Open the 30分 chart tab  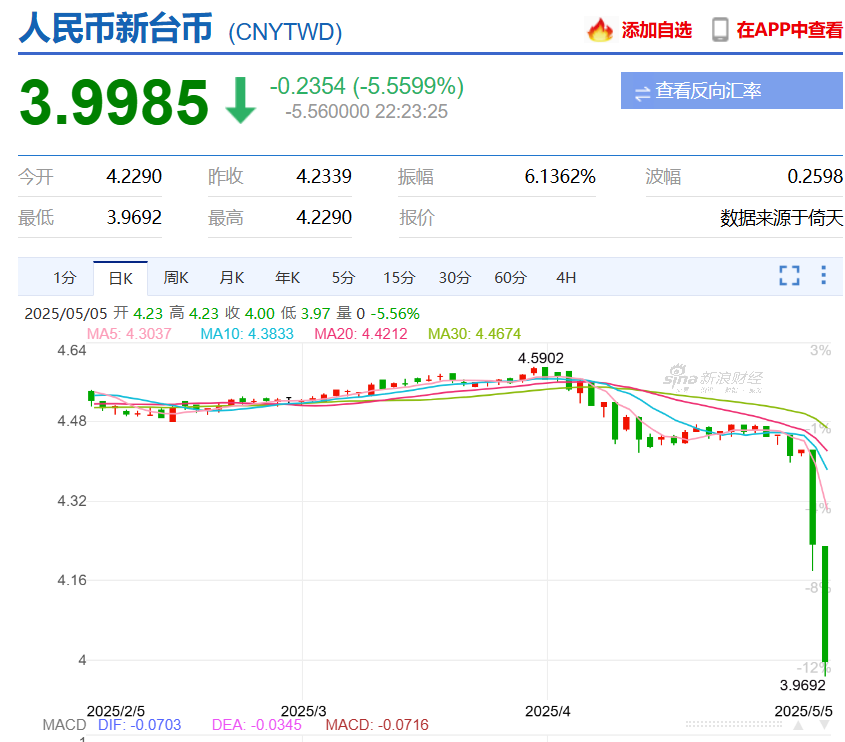[455, 278]
